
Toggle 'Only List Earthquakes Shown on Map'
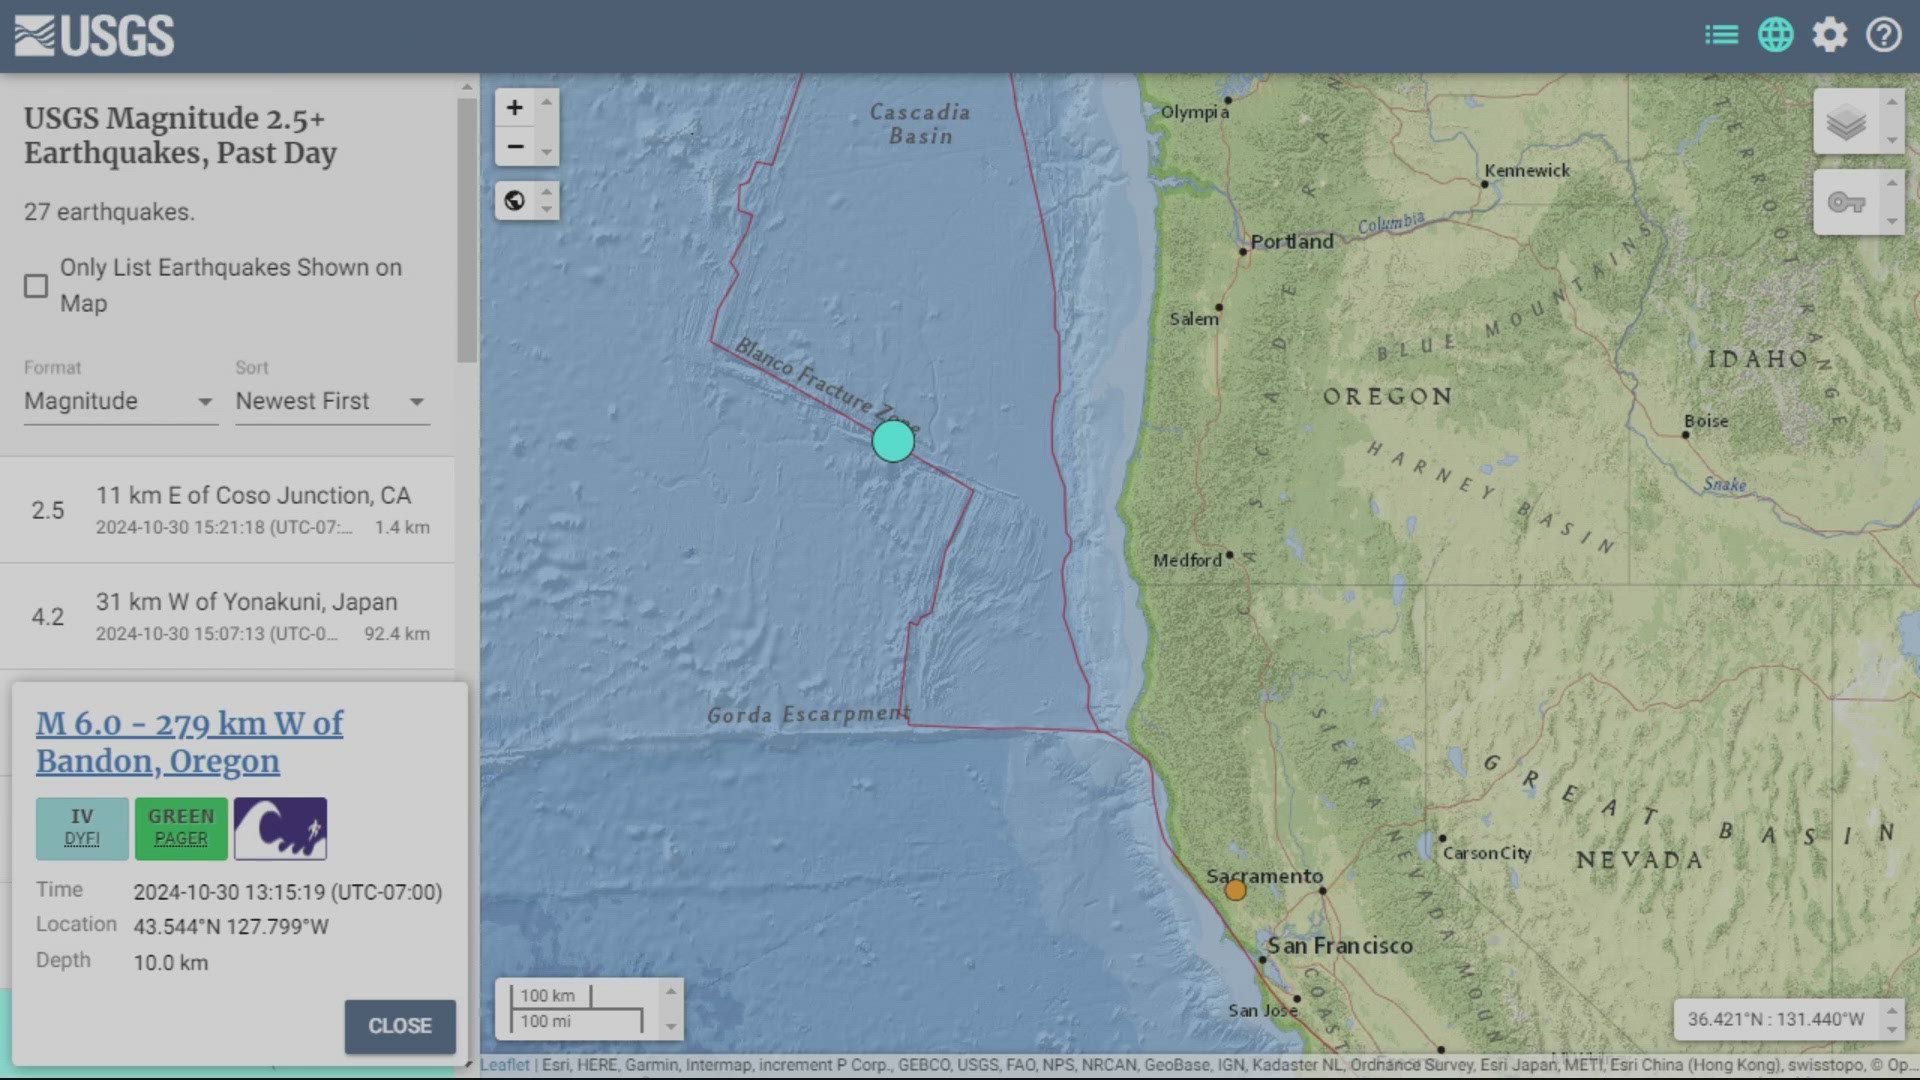(x=36, y=285)
